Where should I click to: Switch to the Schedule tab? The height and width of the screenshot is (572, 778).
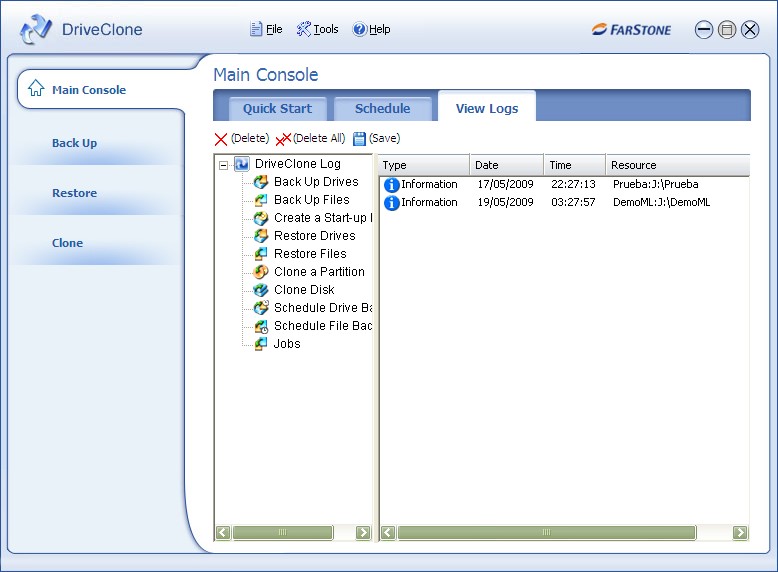pos(382,108)
